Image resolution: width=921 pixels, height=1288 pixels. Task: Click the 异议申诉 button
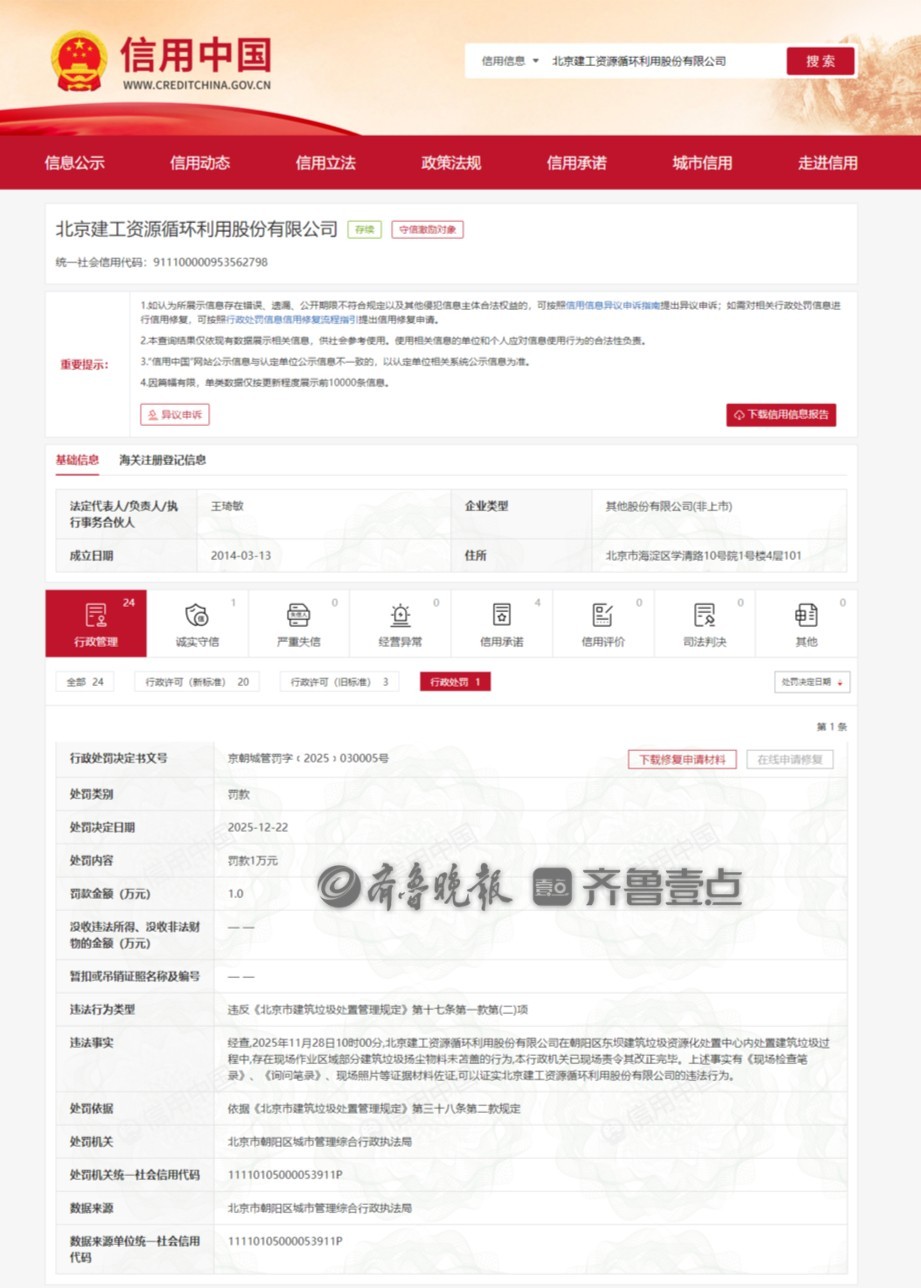pos(175,414)
